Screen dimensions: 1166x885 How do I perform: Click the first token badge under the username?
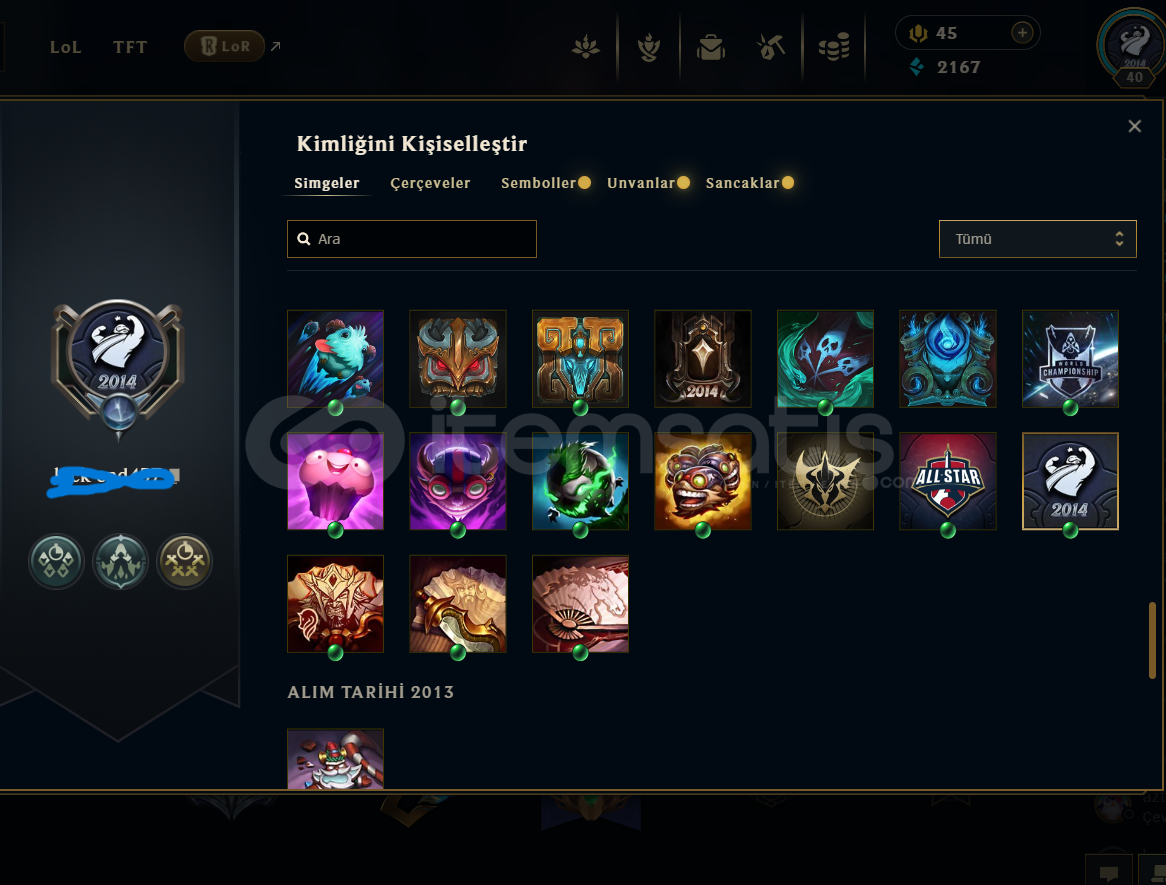[x=56, y=561]
